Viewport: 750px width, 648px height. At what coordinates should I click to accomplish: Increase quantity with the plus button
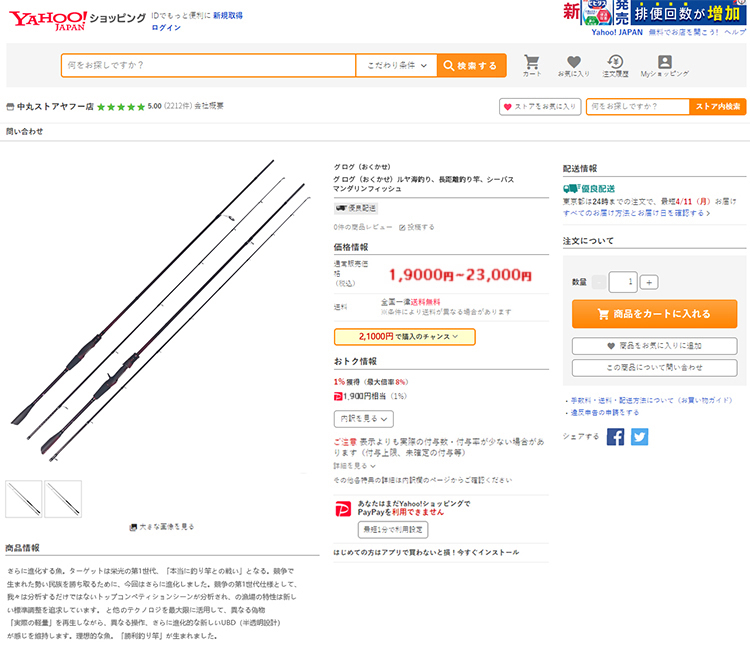click(x=649, y=282)
